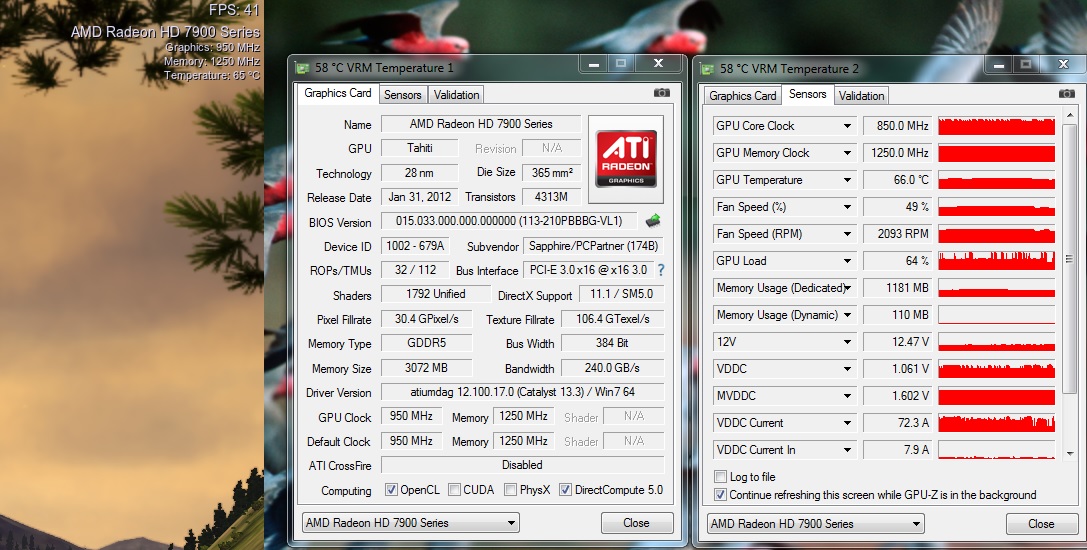This screenshot has height=550, width=1087.
Task: Click Shaders 1792 Unified value
Action: [435, 294]
